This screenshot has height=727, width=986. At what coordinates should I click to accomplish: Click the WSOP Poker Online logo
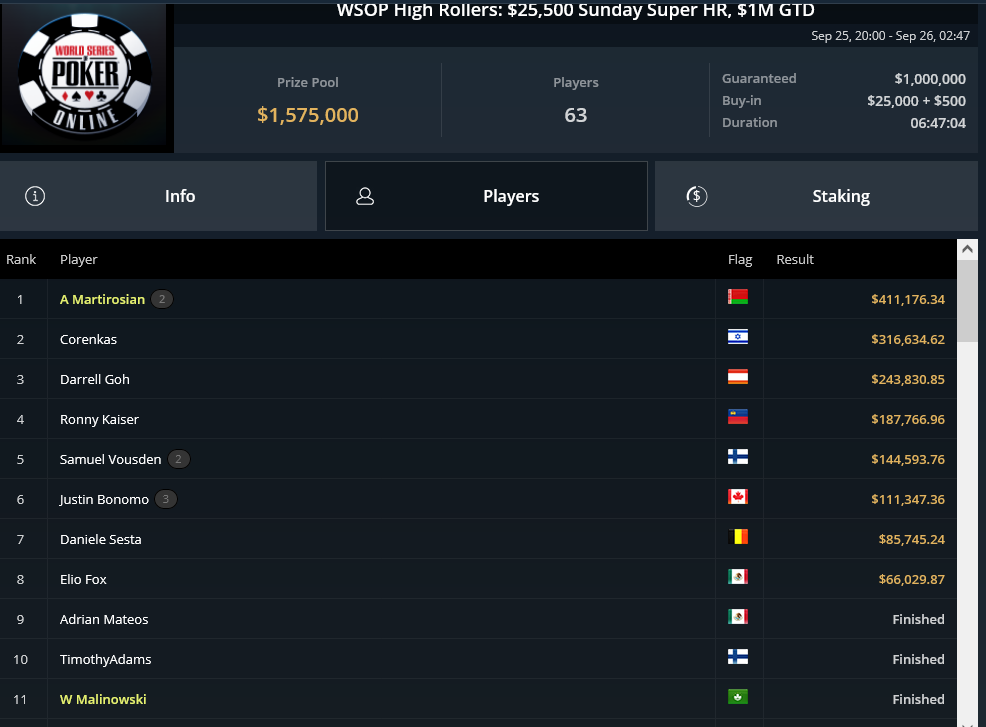pos(86,74)
